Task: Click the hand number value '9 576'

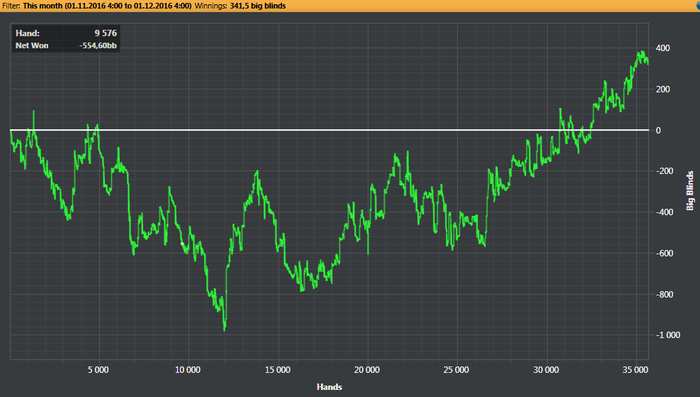Action: point(105,33)
